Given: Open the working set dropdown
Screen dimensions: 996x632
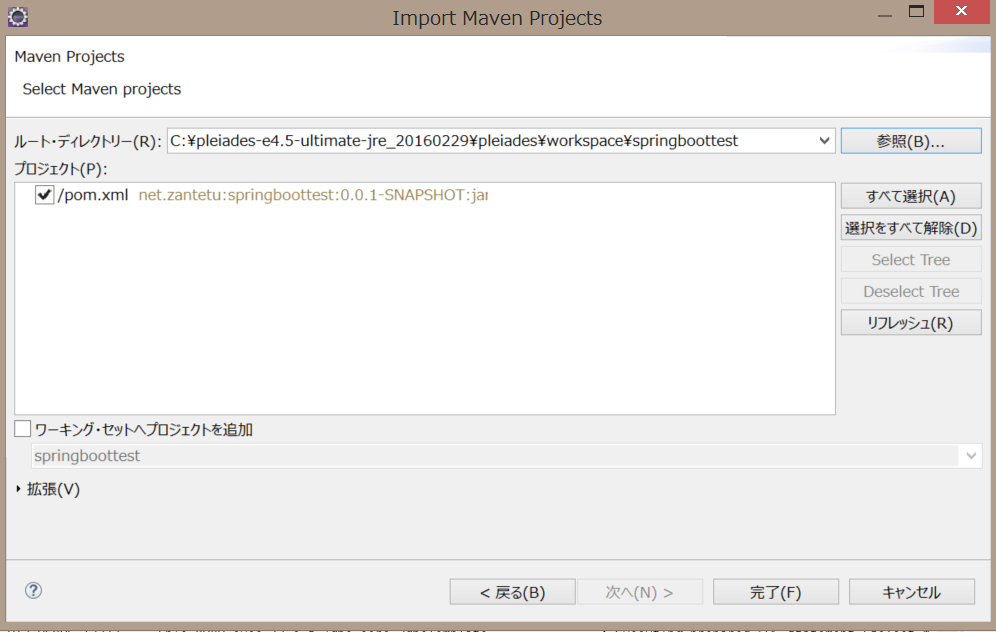Looking at the screenshot, I should [x=969, y=455].
